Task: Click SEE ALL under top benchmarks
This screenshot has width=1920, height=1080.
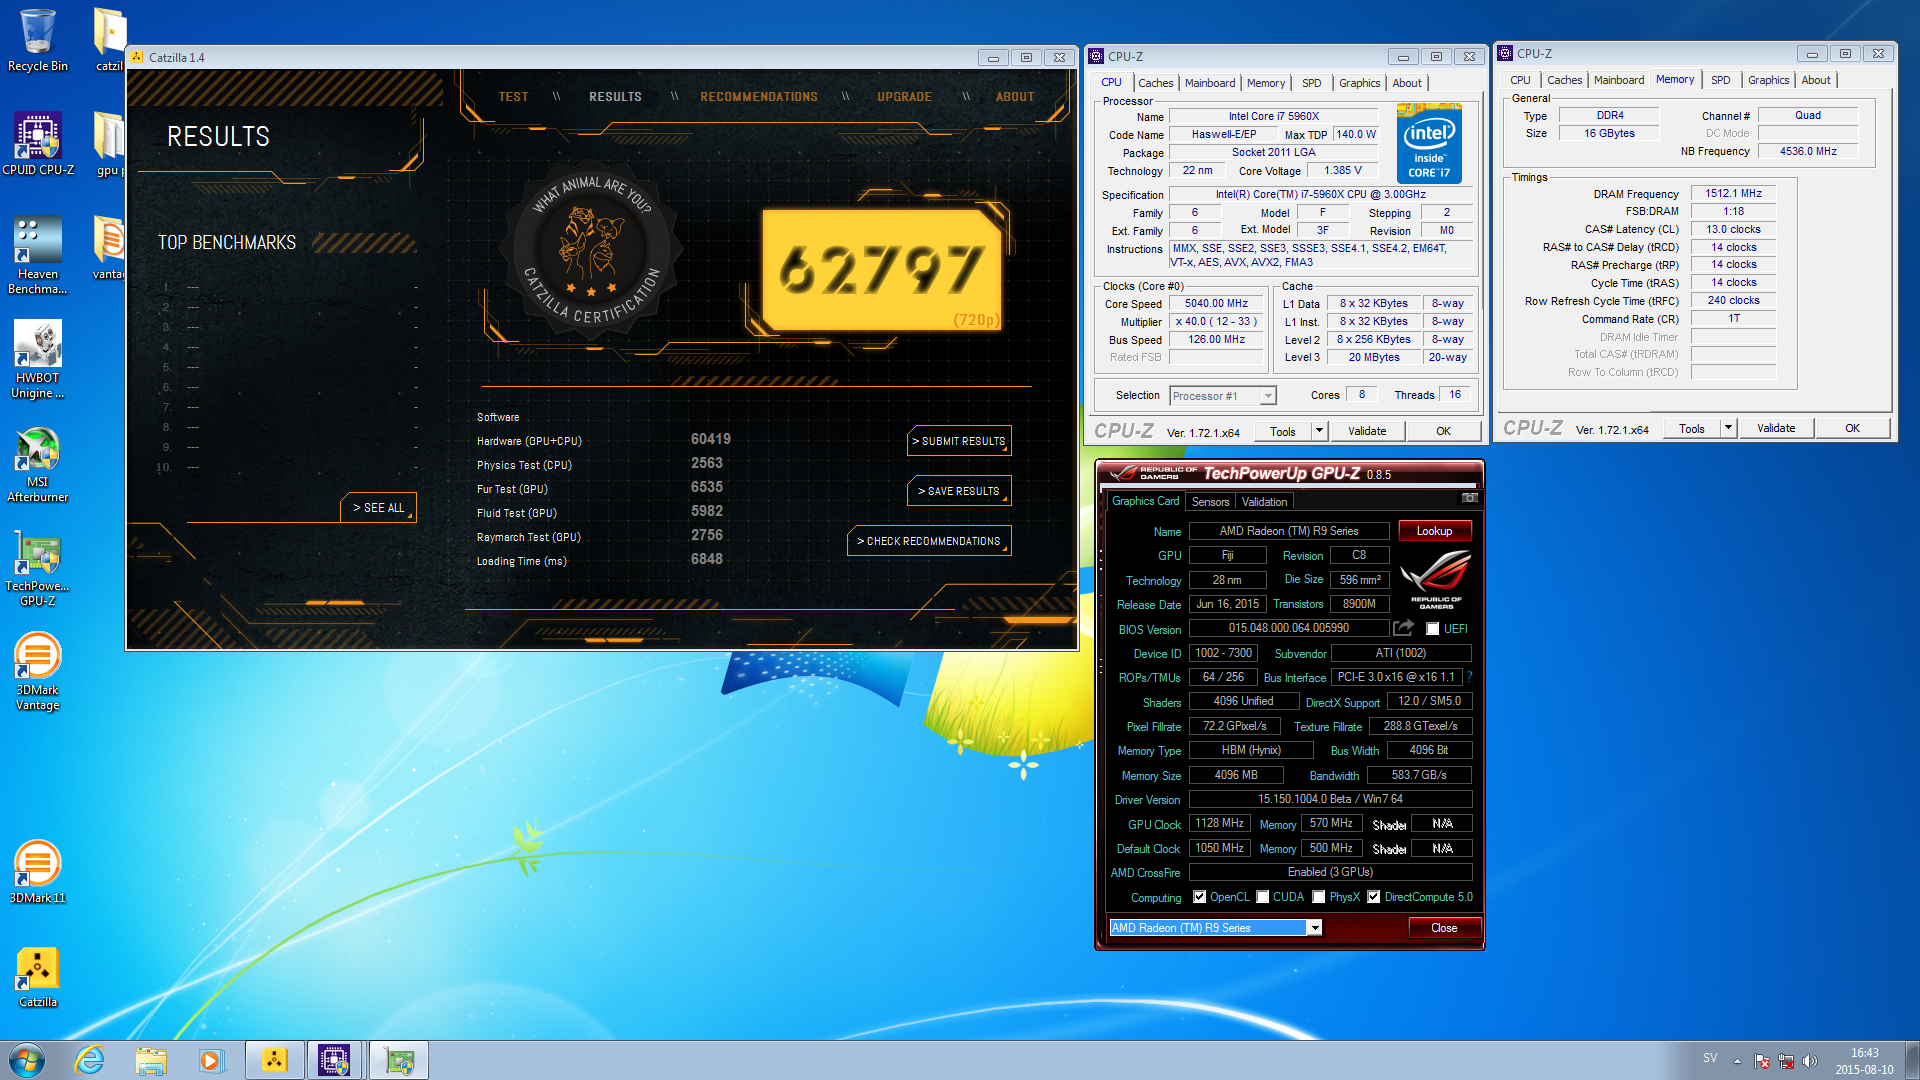Action: point(378,508)
